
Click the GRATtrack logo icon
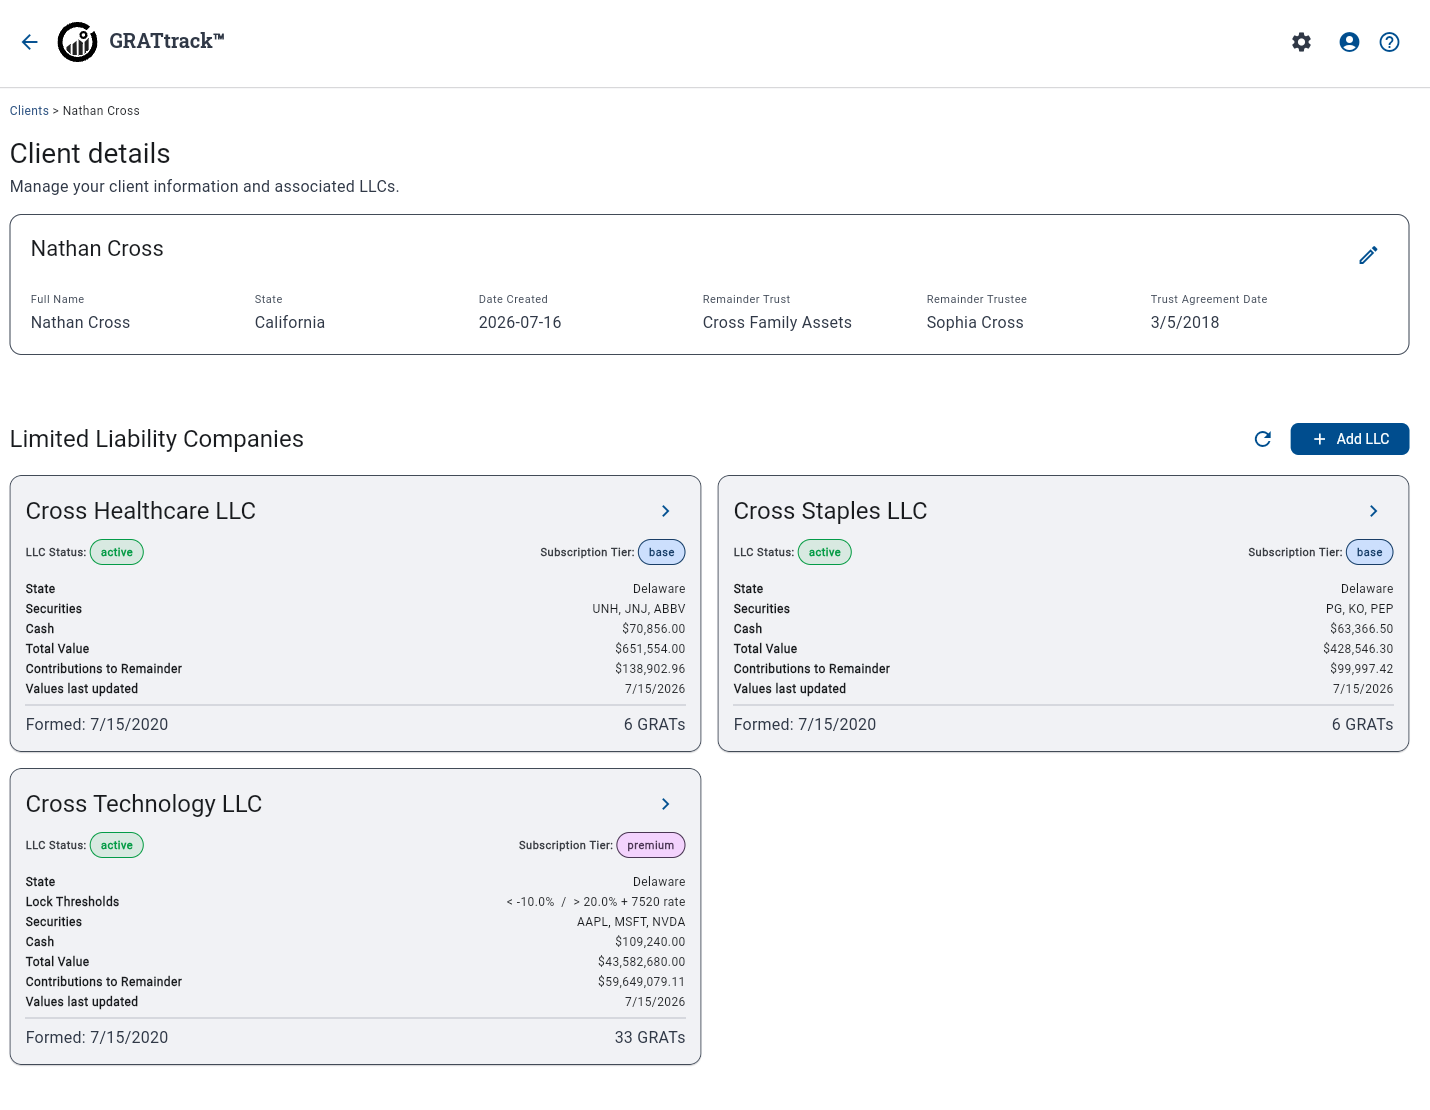(x=78, y=42)
